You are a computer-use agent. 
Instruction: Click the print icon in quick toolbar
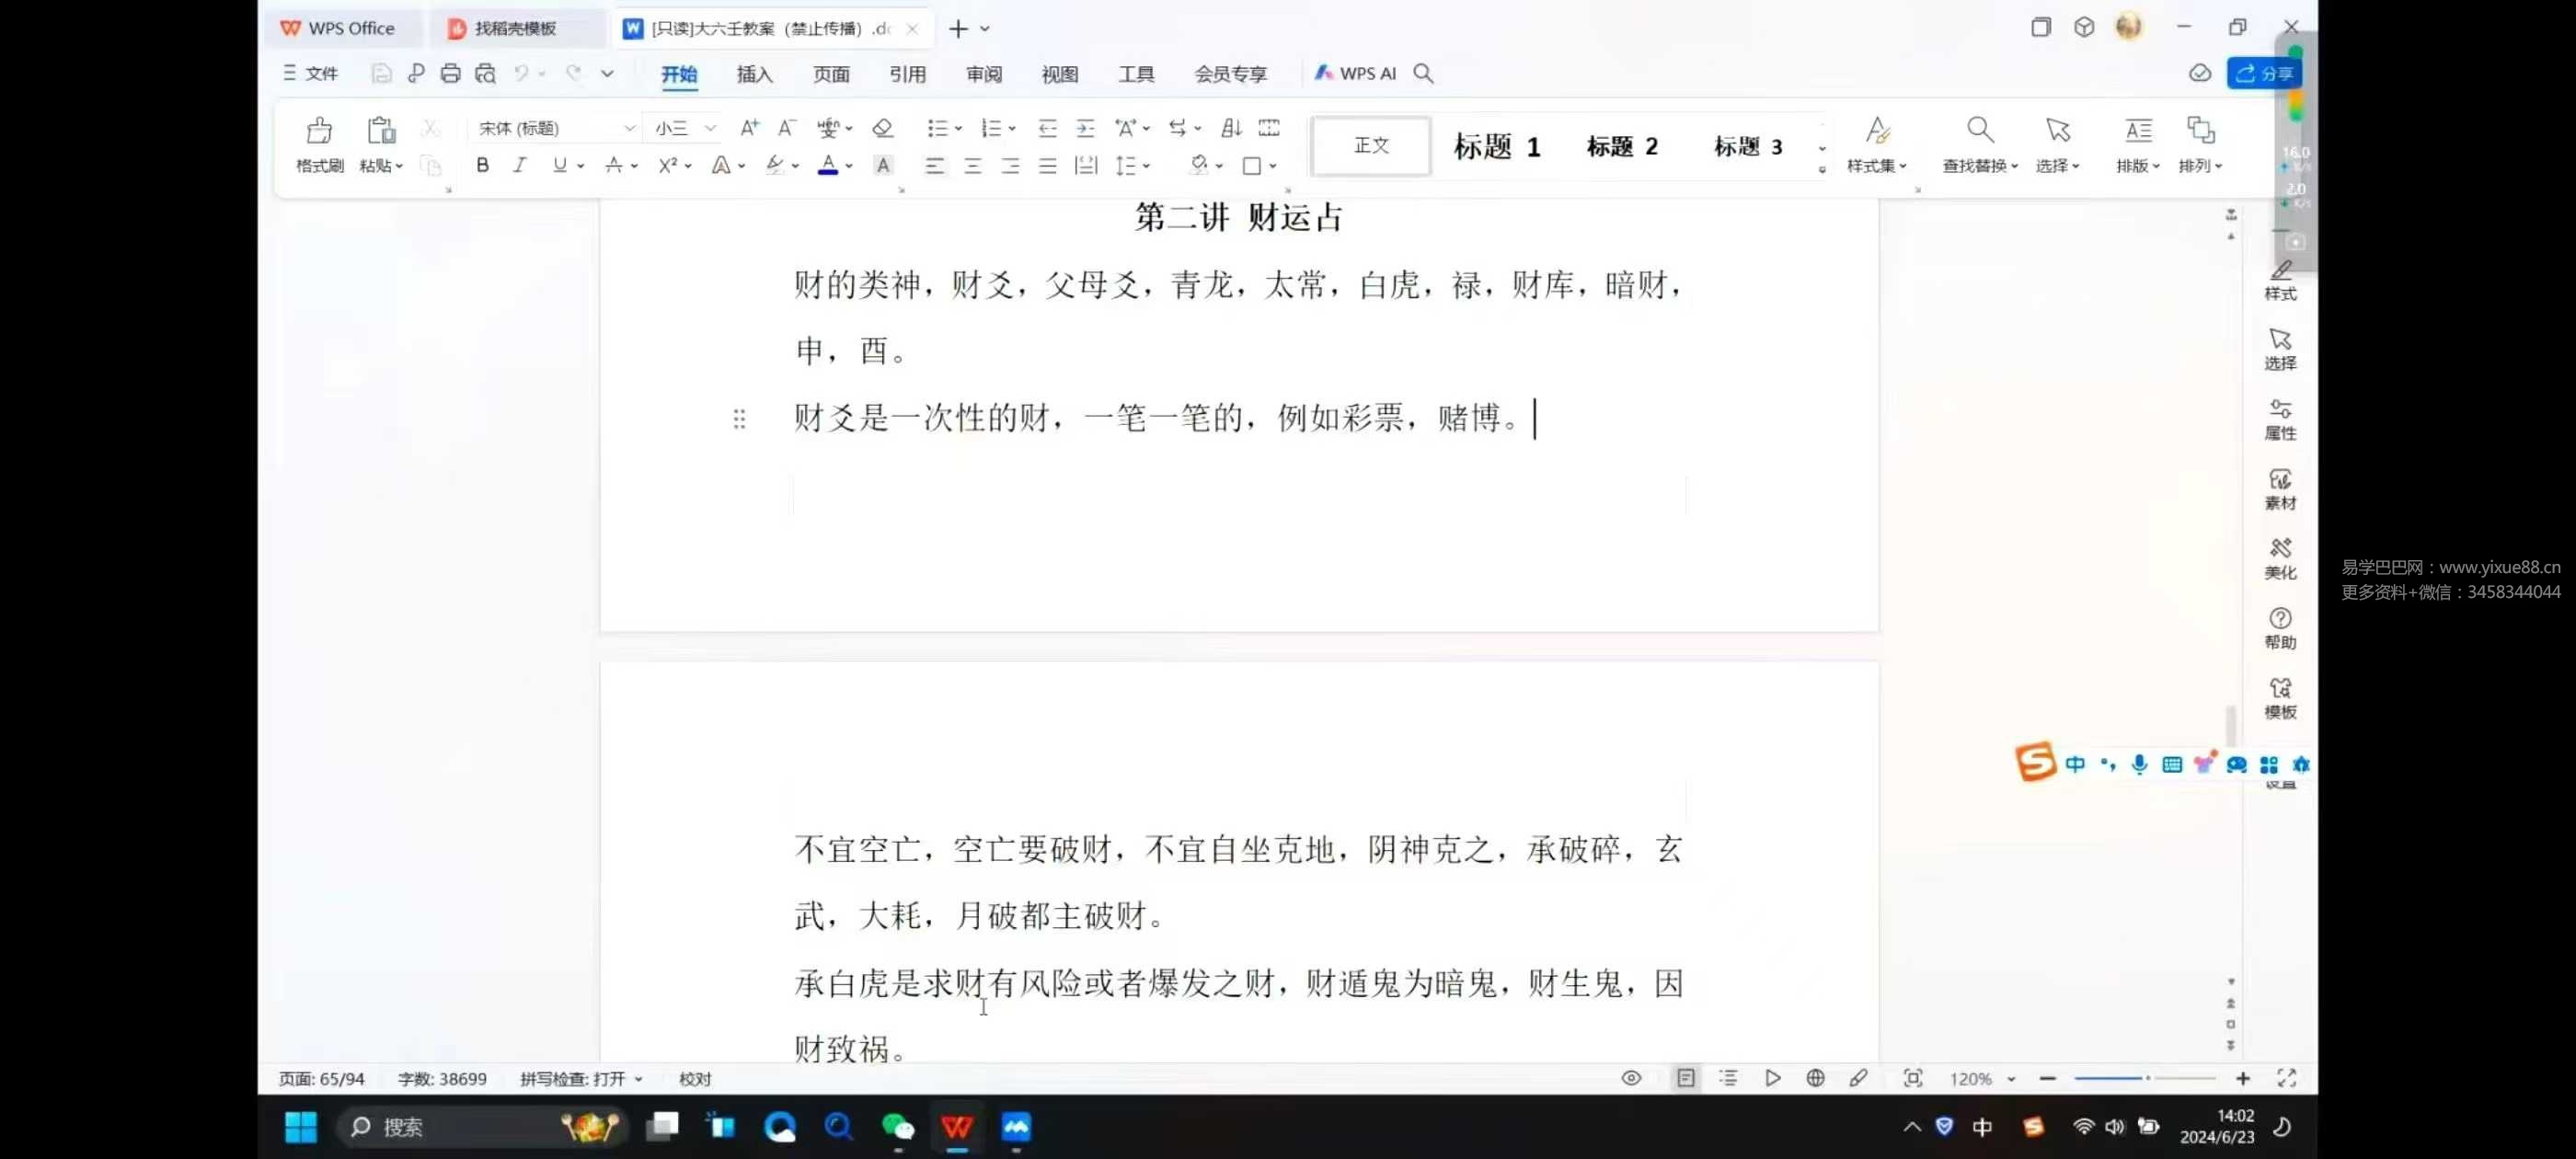point(450,73)
